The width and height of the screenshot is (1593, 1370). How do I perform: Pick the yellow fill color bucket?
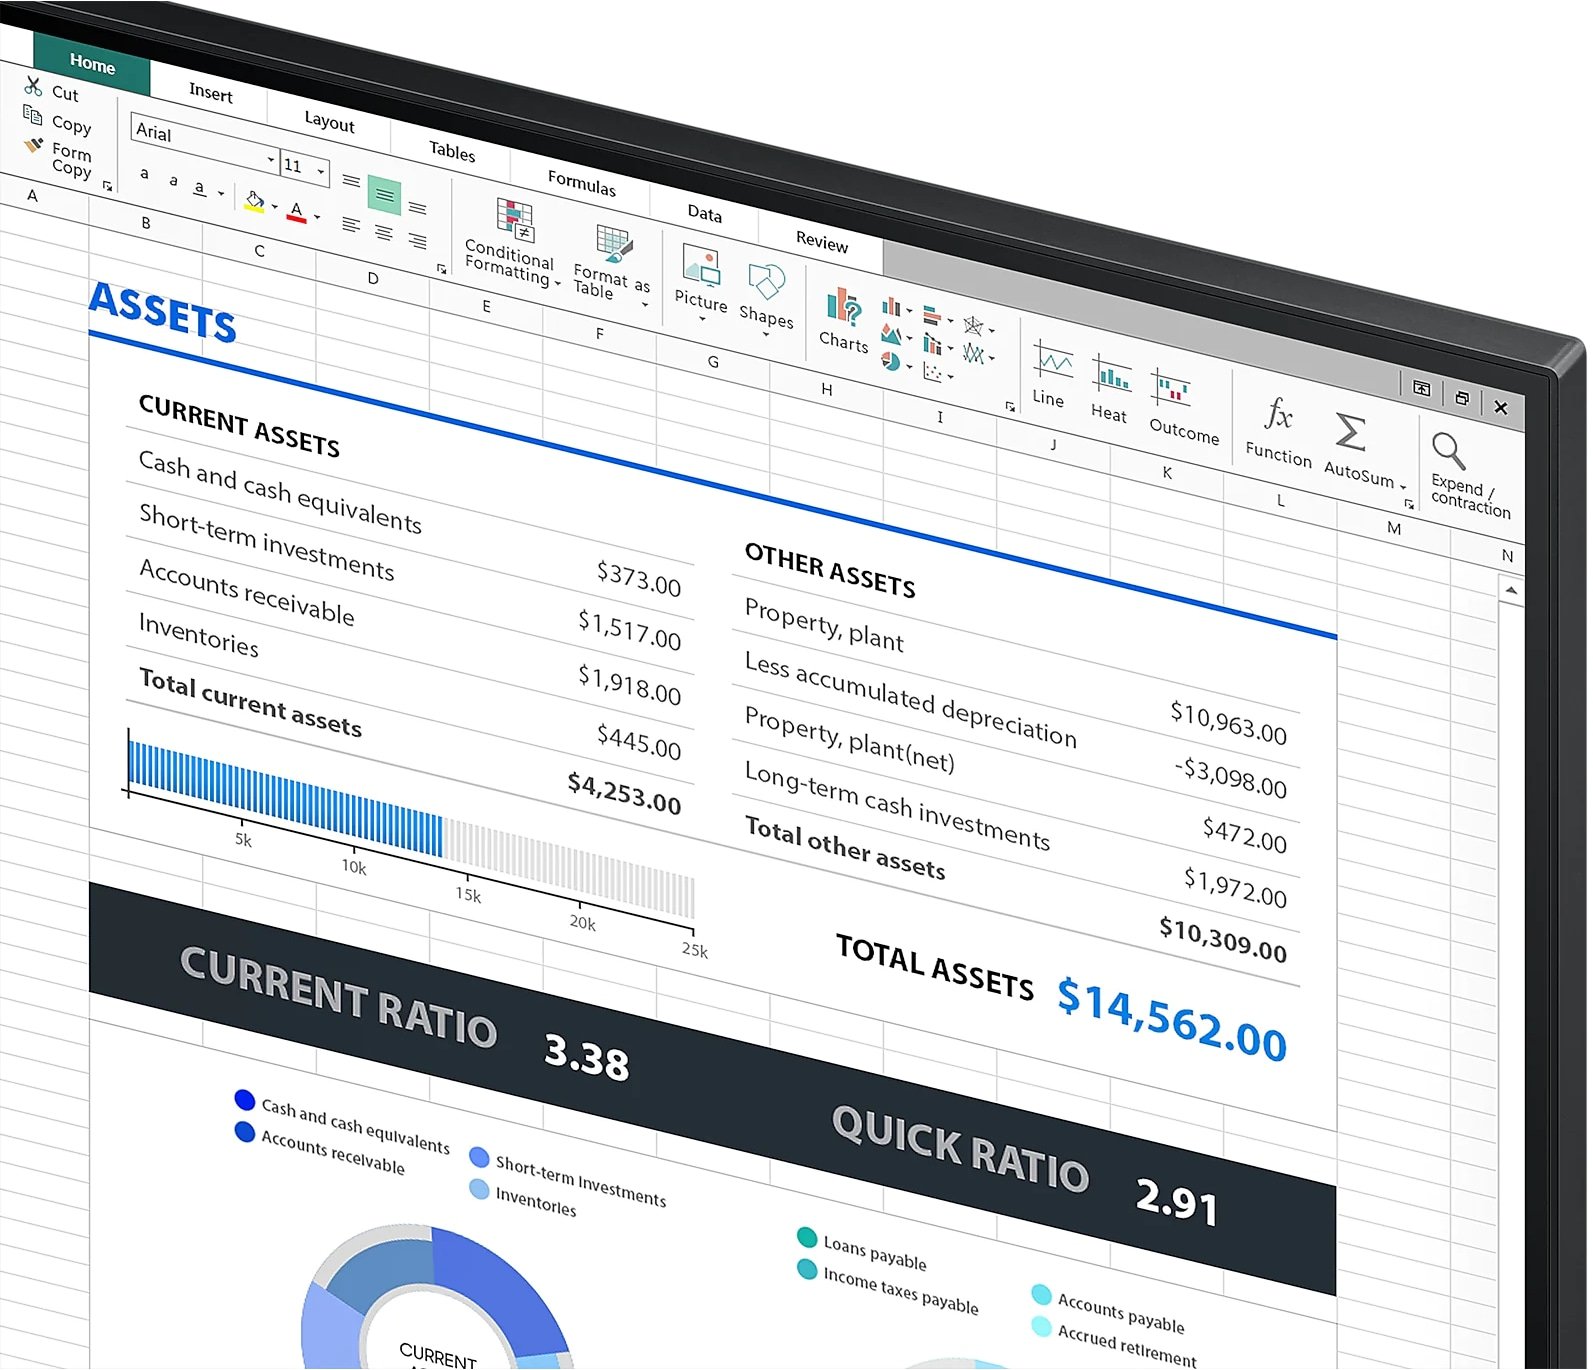click(255, 201)
